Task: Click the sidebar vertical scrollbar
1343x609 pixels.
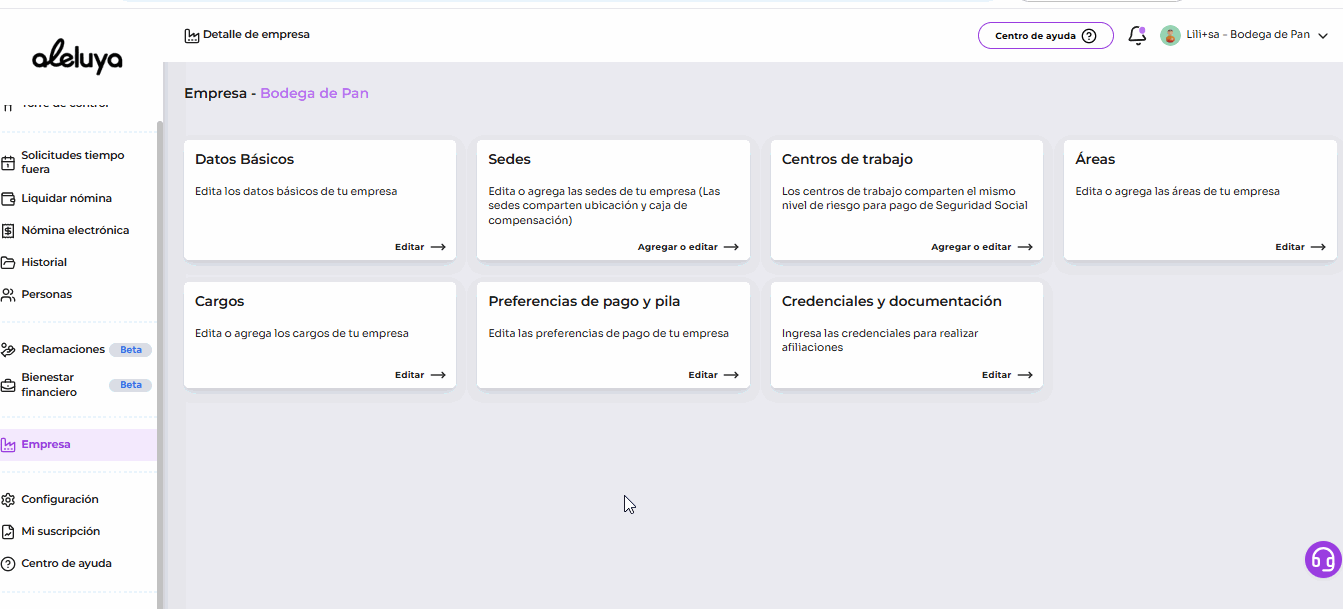Action: pos(160,300)
